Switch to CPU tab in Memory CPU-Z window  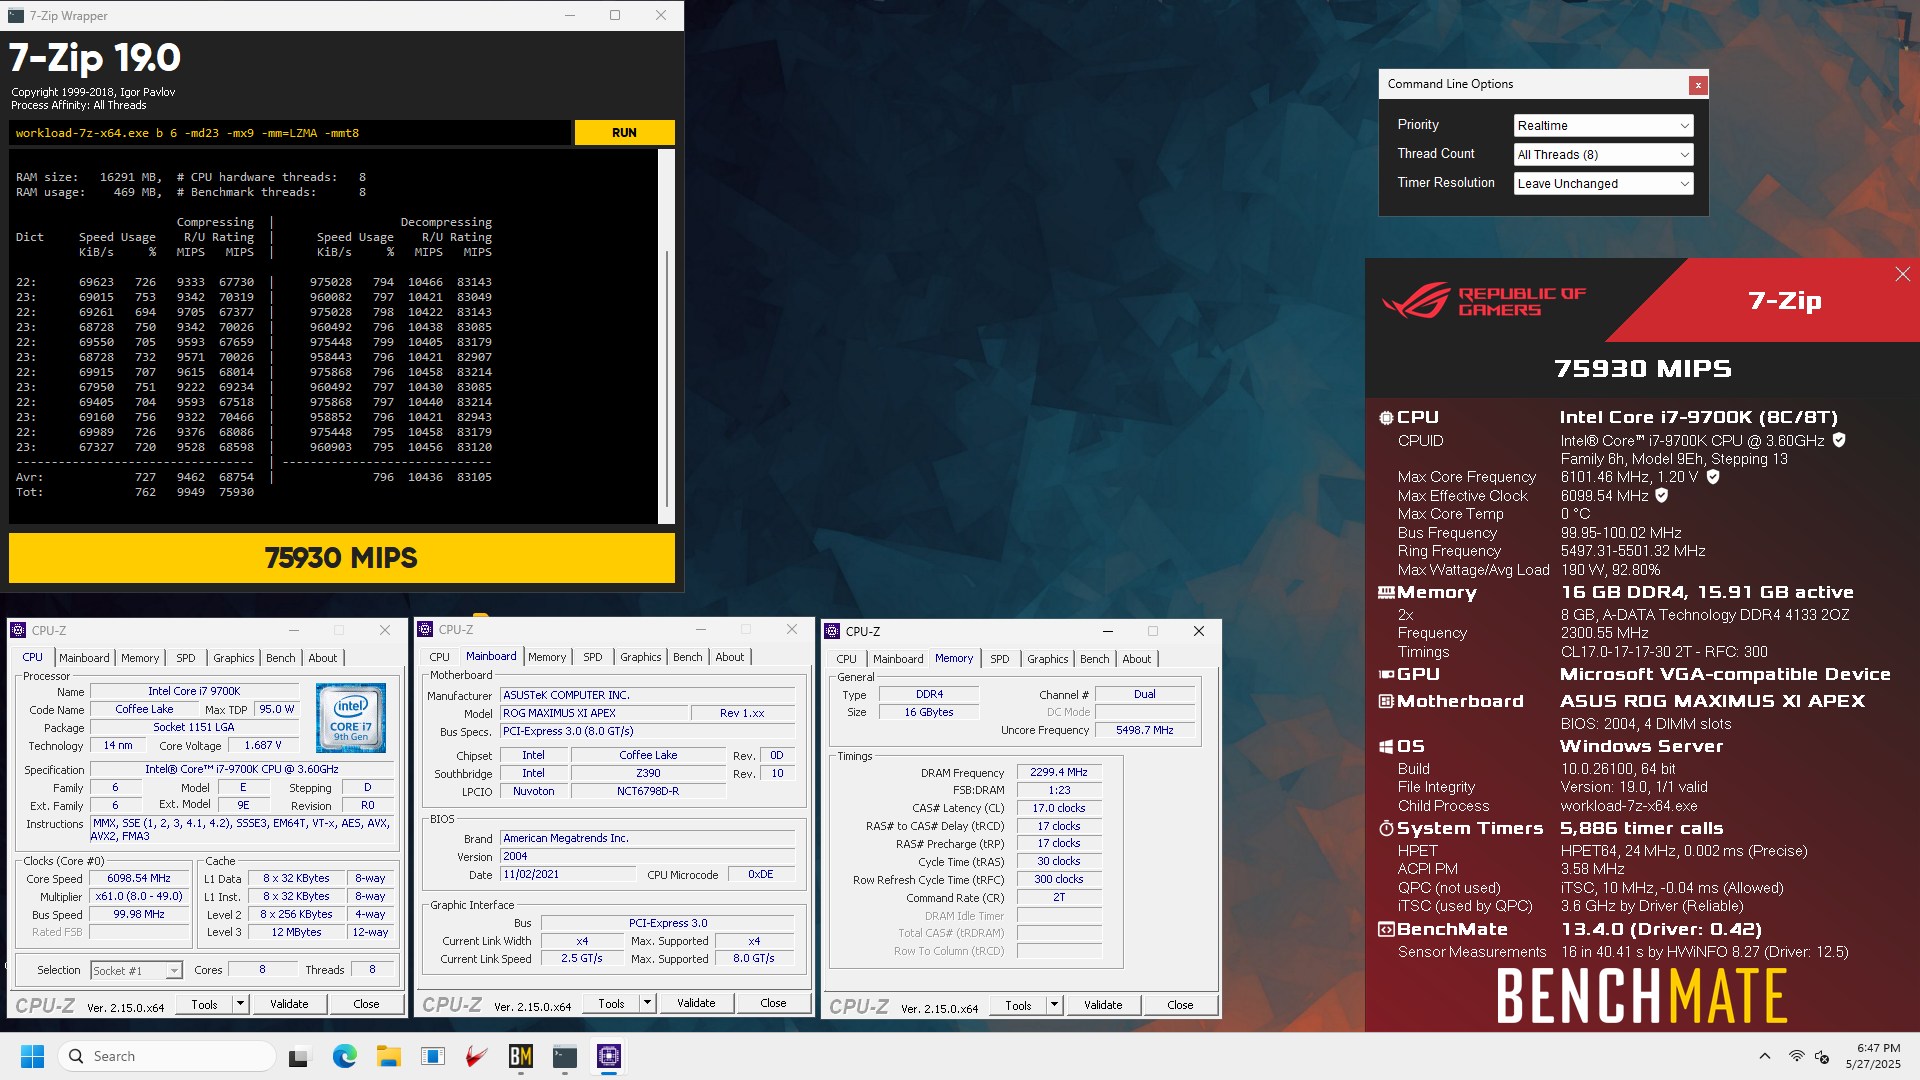[x=847, y=659]
